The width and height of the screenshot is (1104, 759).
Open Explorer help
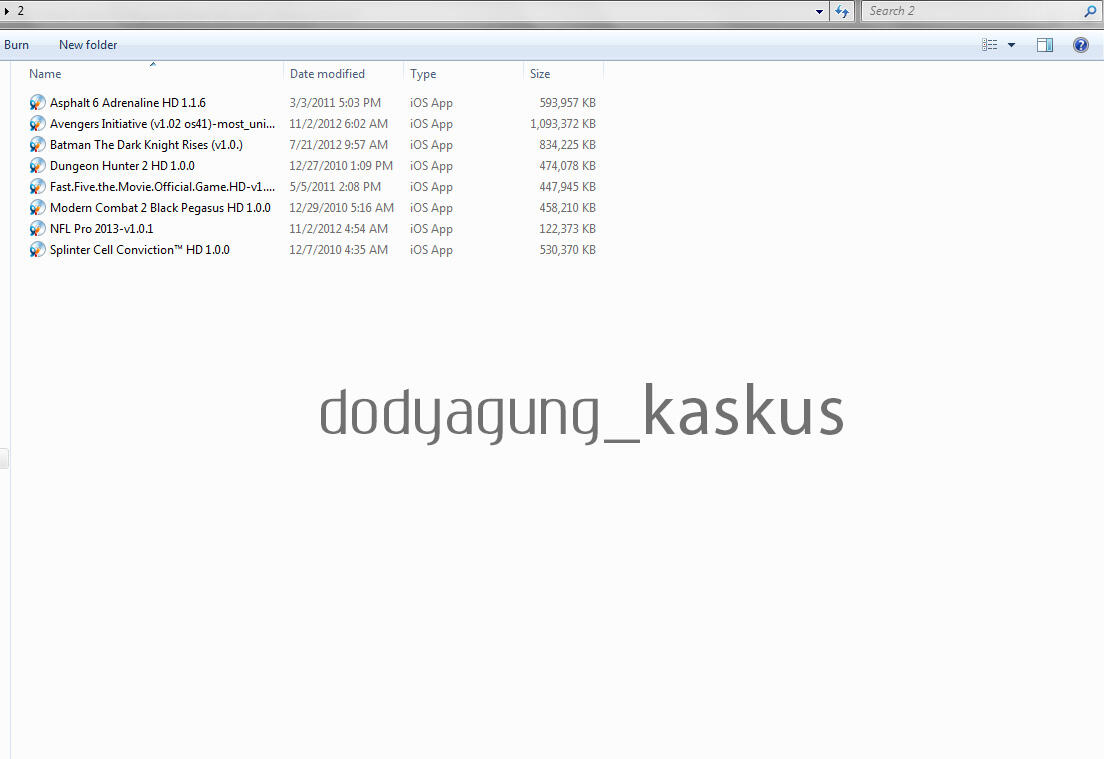tap(1081, 45)
